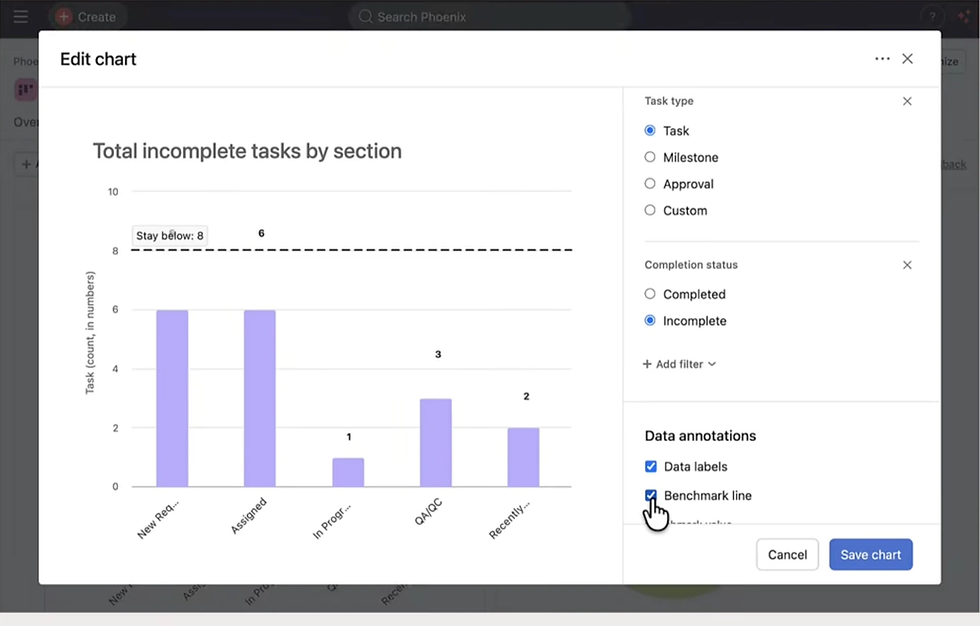This screenshot has width=980, height=626.
Task: Click the search magnifier icon
Action: coord(365,17)
